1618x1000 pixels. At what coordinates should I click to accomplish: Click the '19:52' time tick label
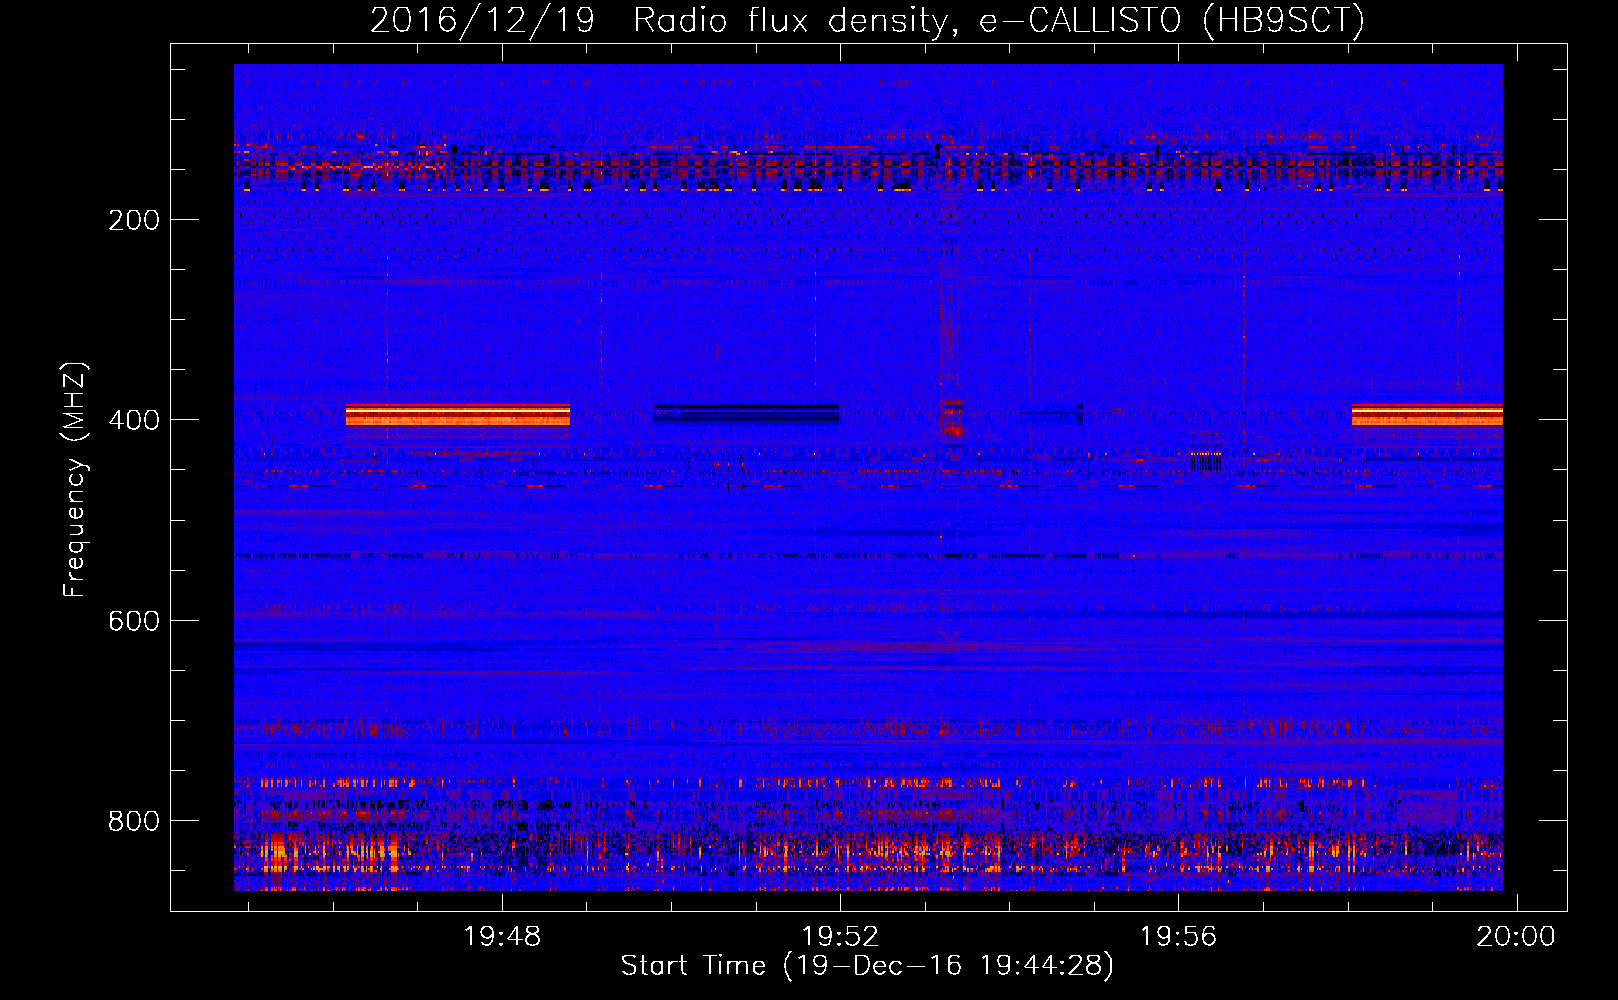click(841, 936)
